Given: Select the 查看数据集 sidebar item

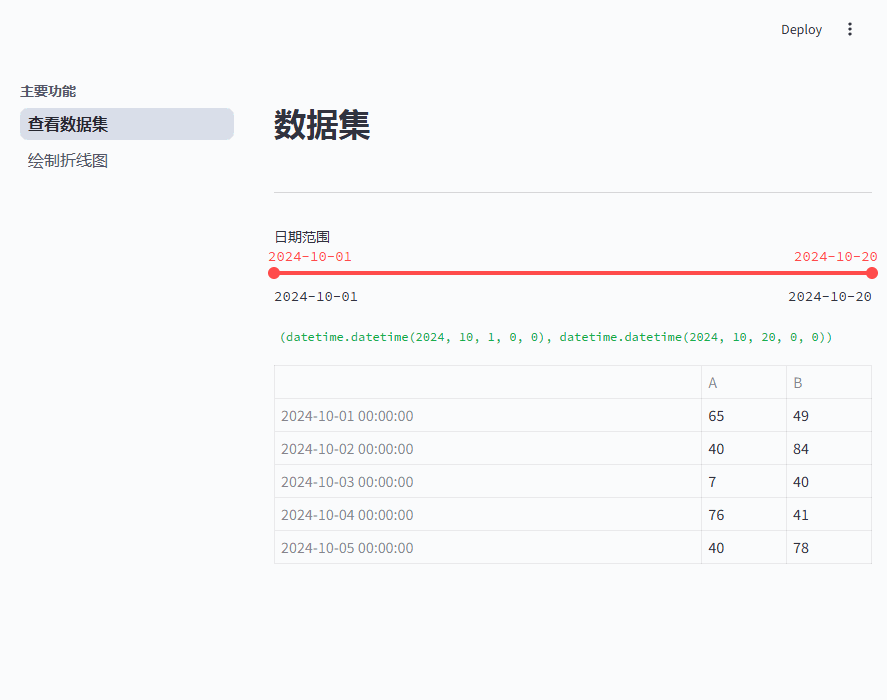Looking at the screenshot, I should click(x=127, y=124).
